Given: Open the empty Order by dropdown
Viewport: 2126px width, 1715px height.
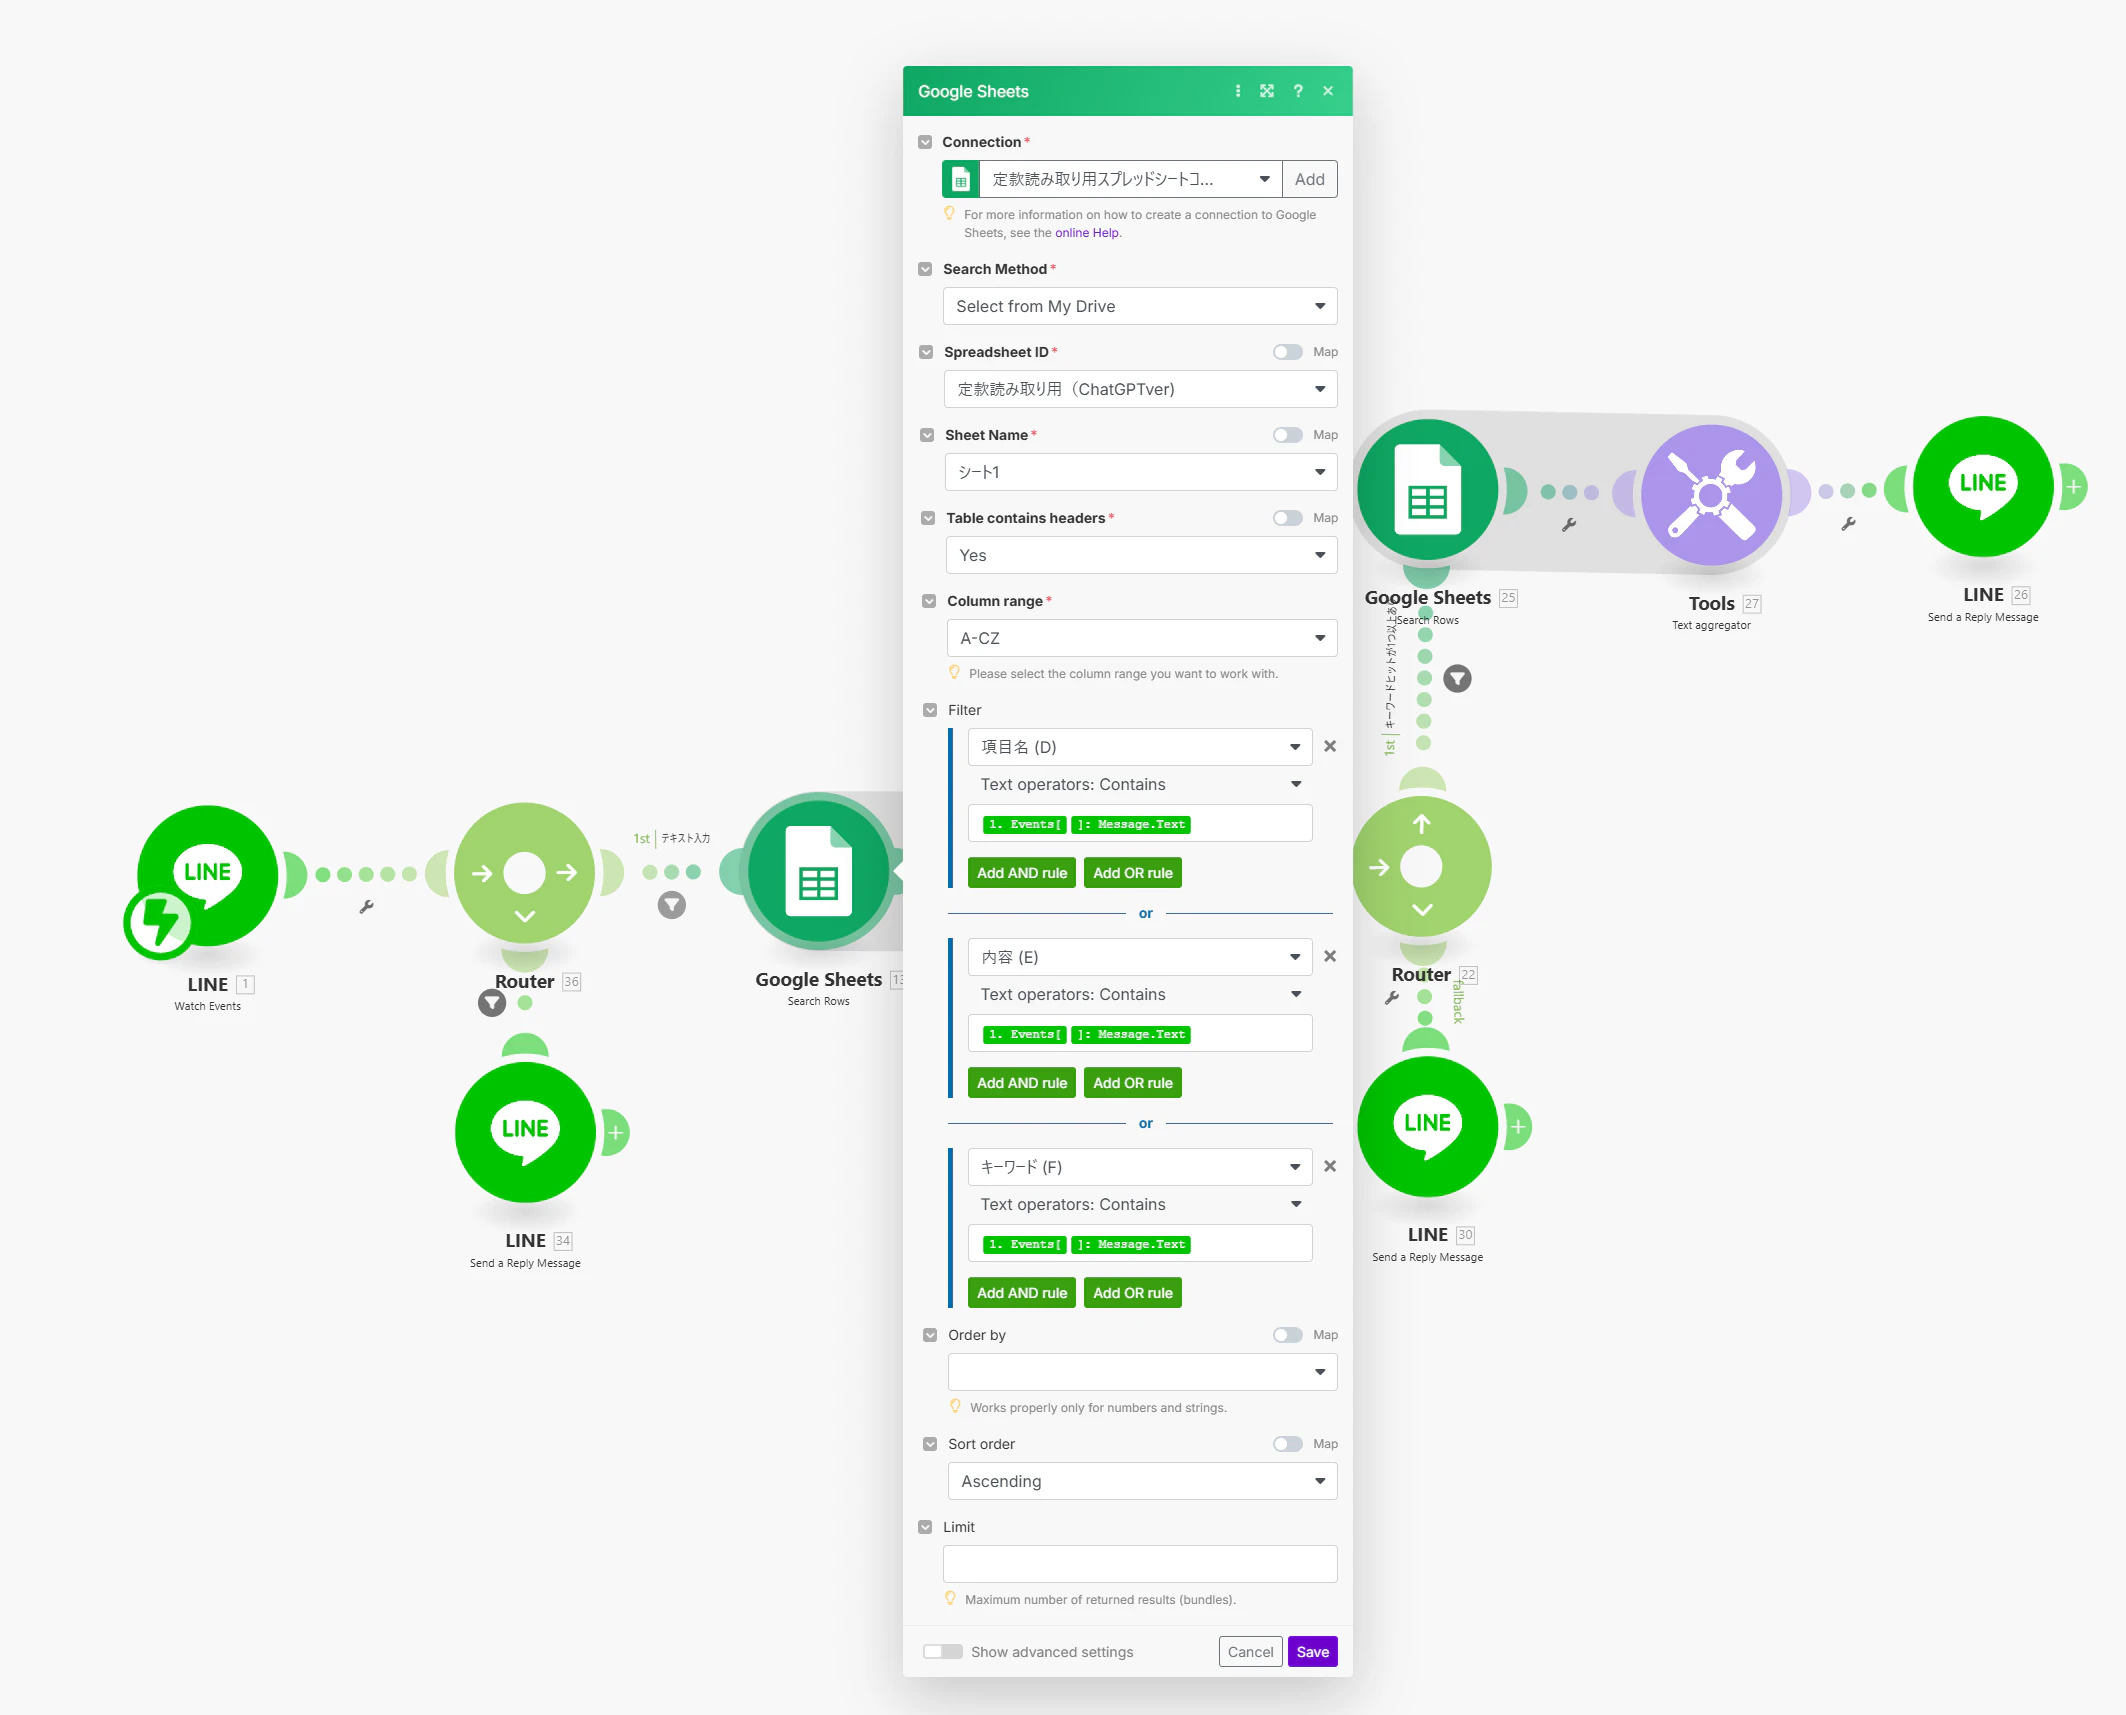Looking at the screenshot, I should 1143,1372.
